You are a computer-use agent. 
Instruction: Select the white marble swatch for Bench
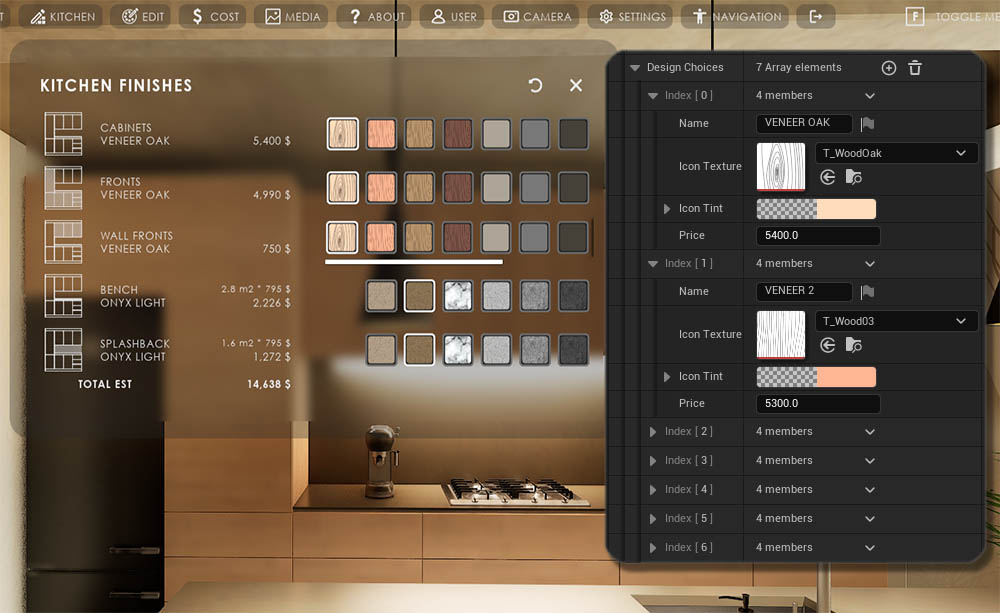point(458,296)
